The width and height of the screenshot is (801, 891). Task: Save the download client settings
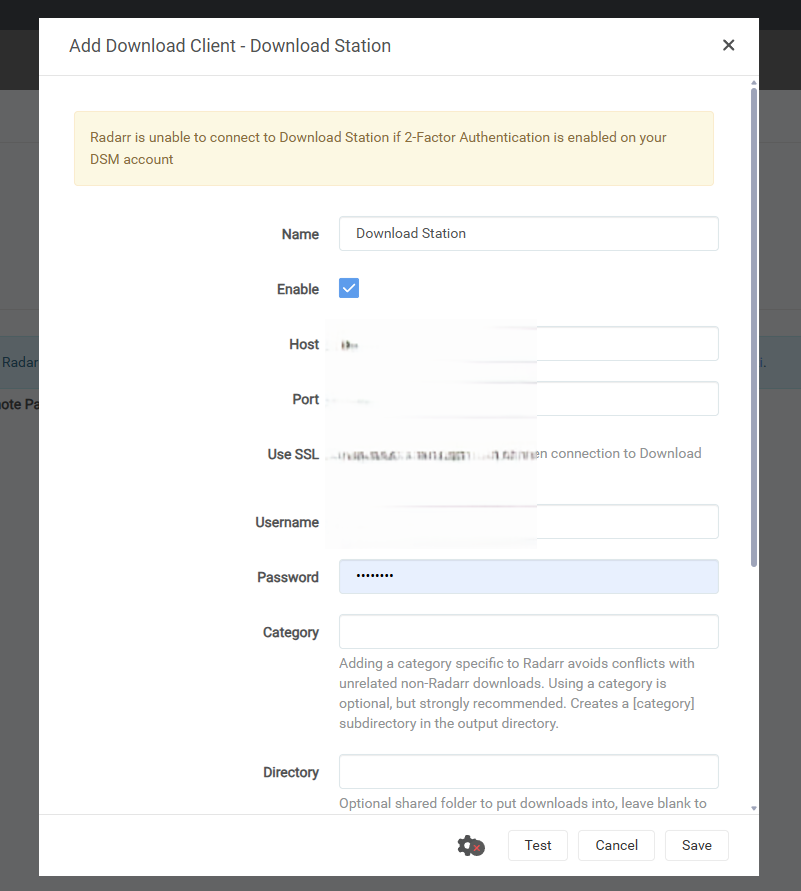pos(696,845)
